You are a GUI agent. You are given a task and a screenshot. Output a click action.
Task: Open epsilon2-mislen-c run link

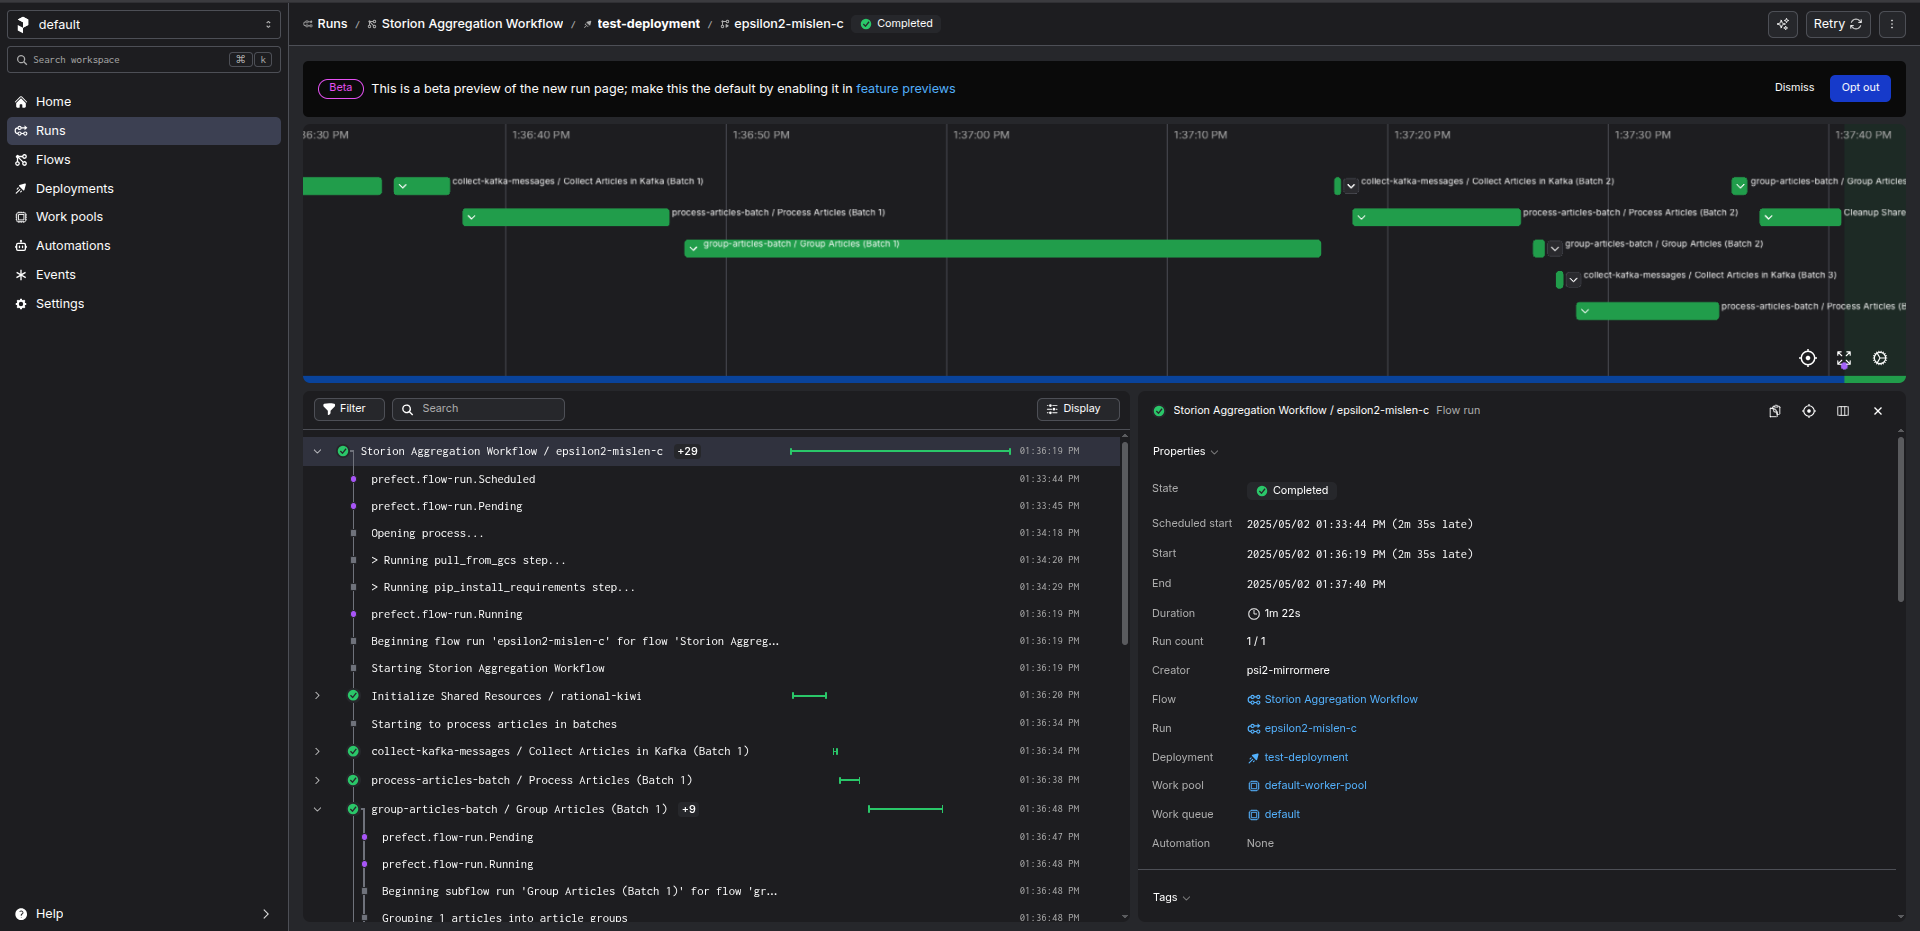1302,729
